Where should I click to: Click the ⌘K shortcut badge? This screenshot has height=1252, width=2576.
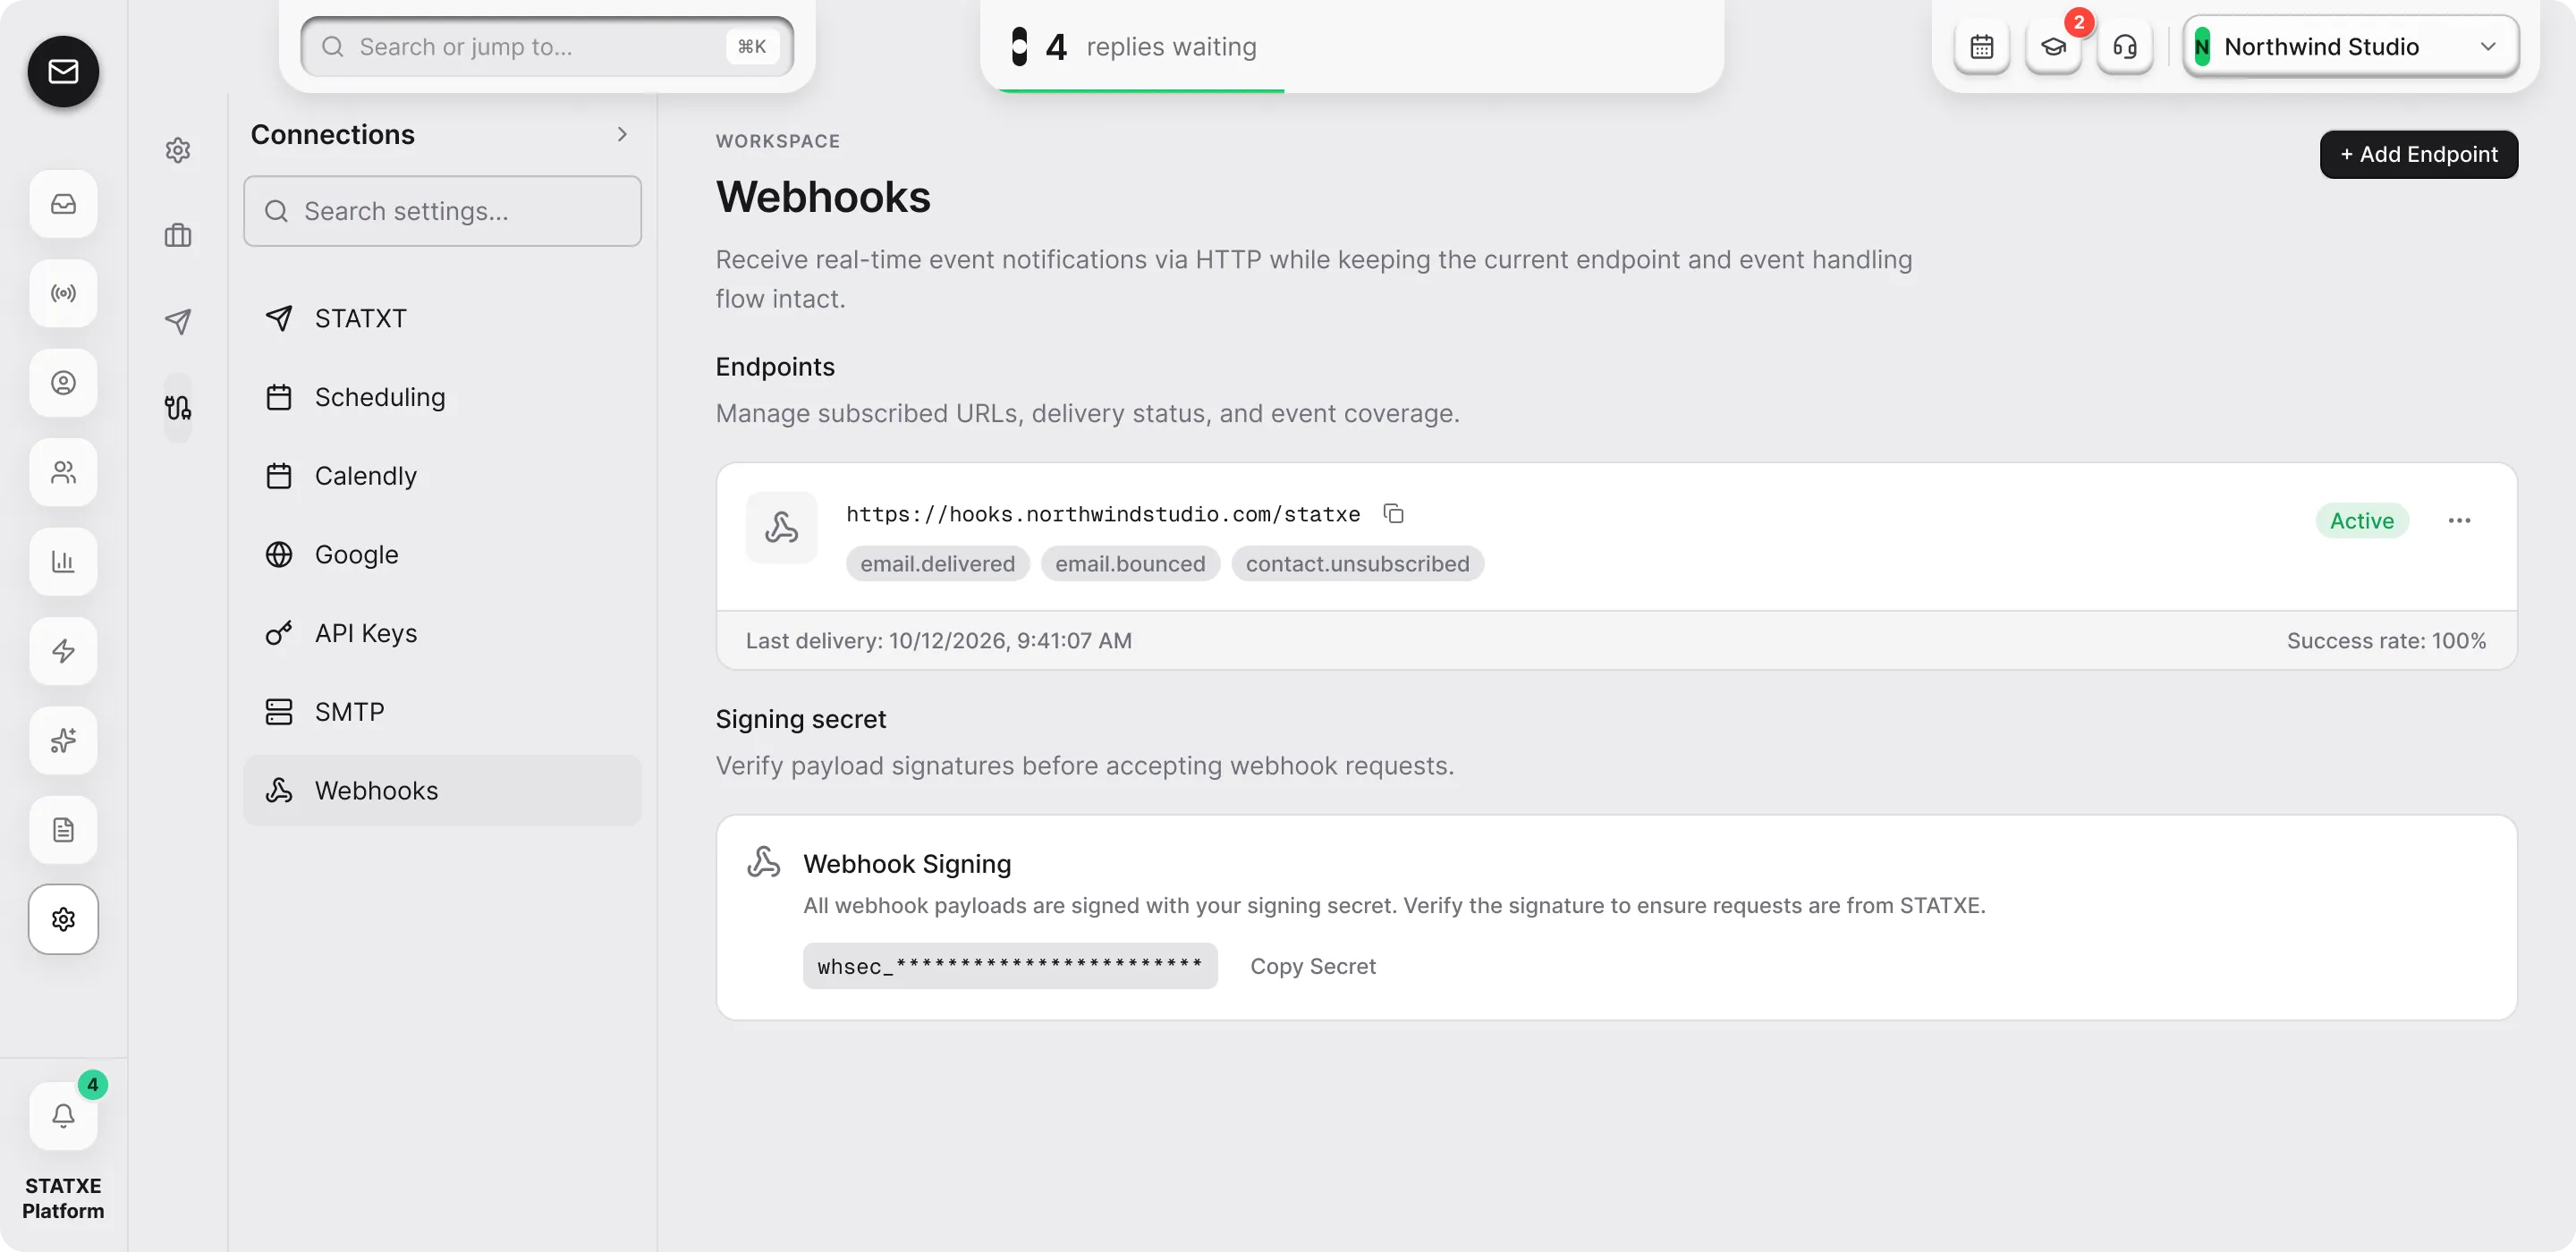tap(752, 47)
